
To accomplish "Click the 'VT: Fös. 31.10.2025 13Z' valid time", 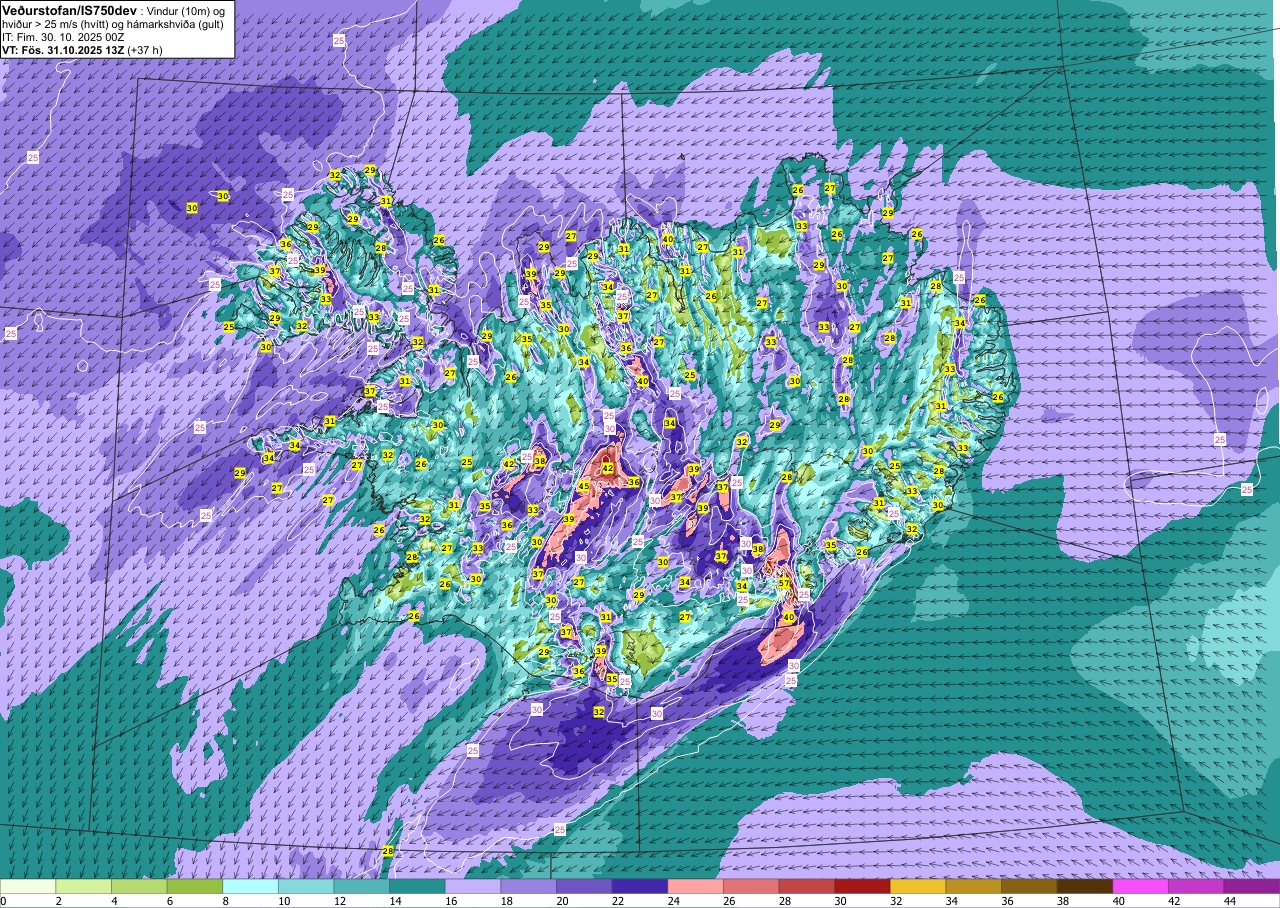I will tap(62, 49).
